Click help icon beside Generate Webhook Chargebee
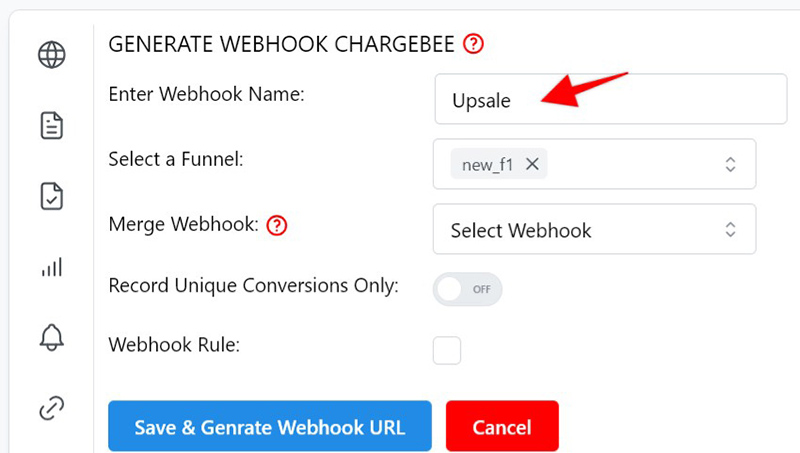800x453 pixels. [473, 44]
